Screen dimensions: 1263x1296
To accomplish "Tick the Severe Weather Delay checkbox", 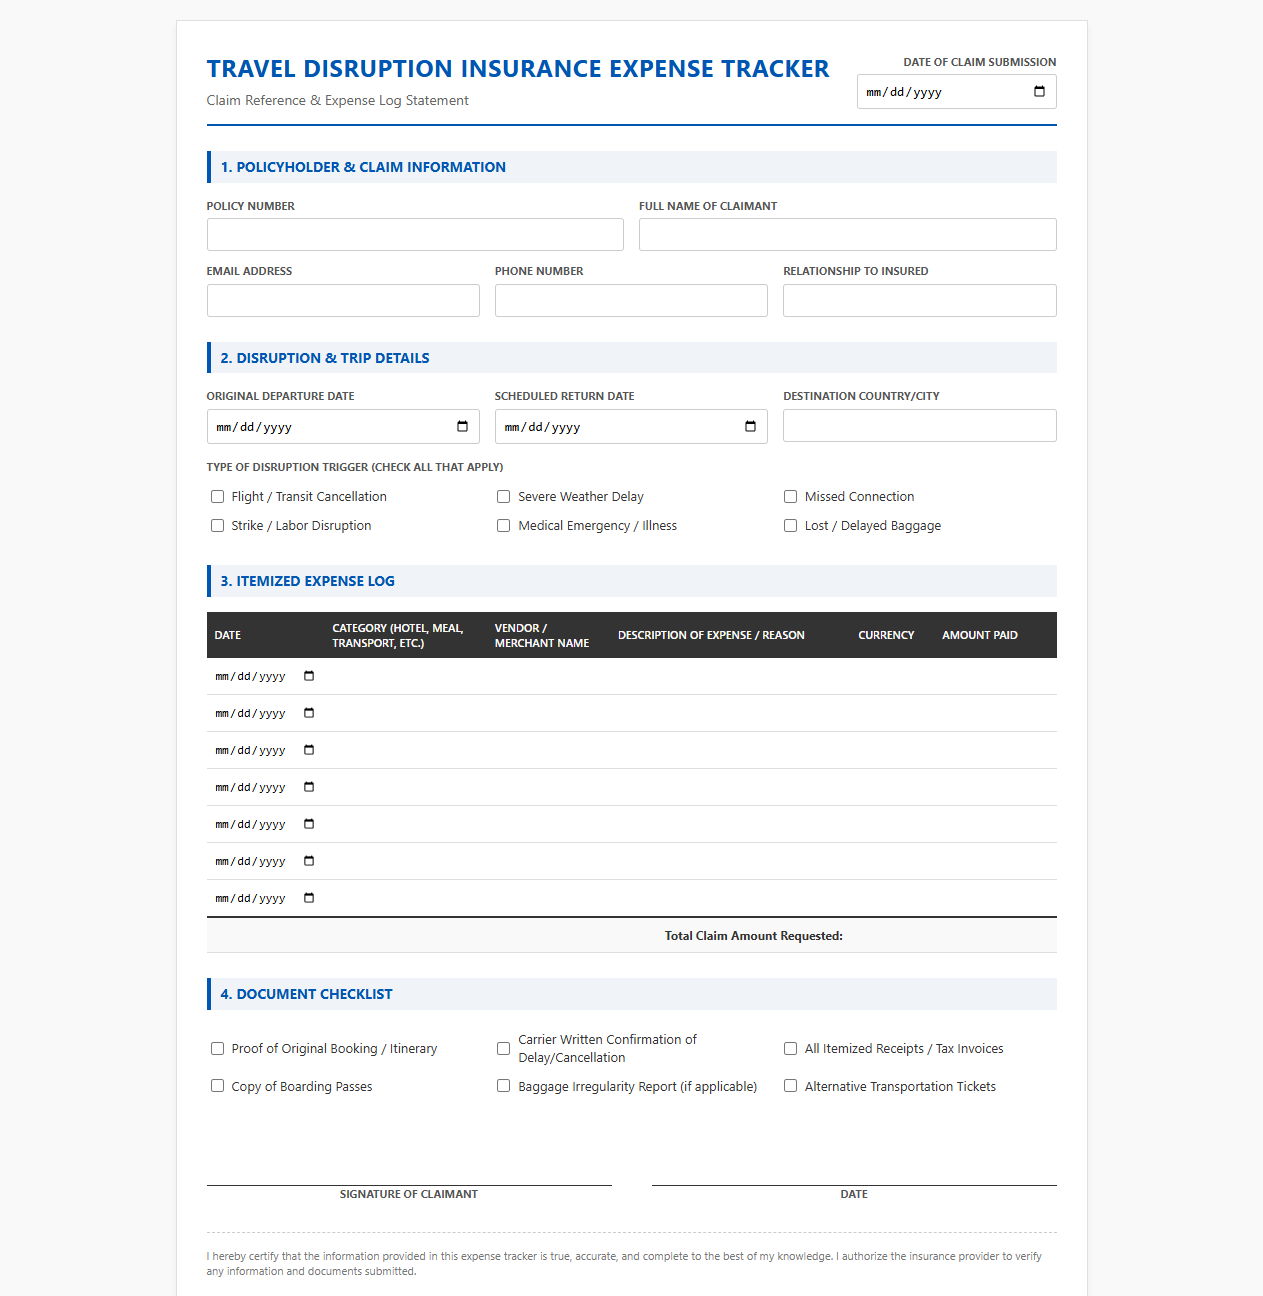I will [x=504, y=497].
